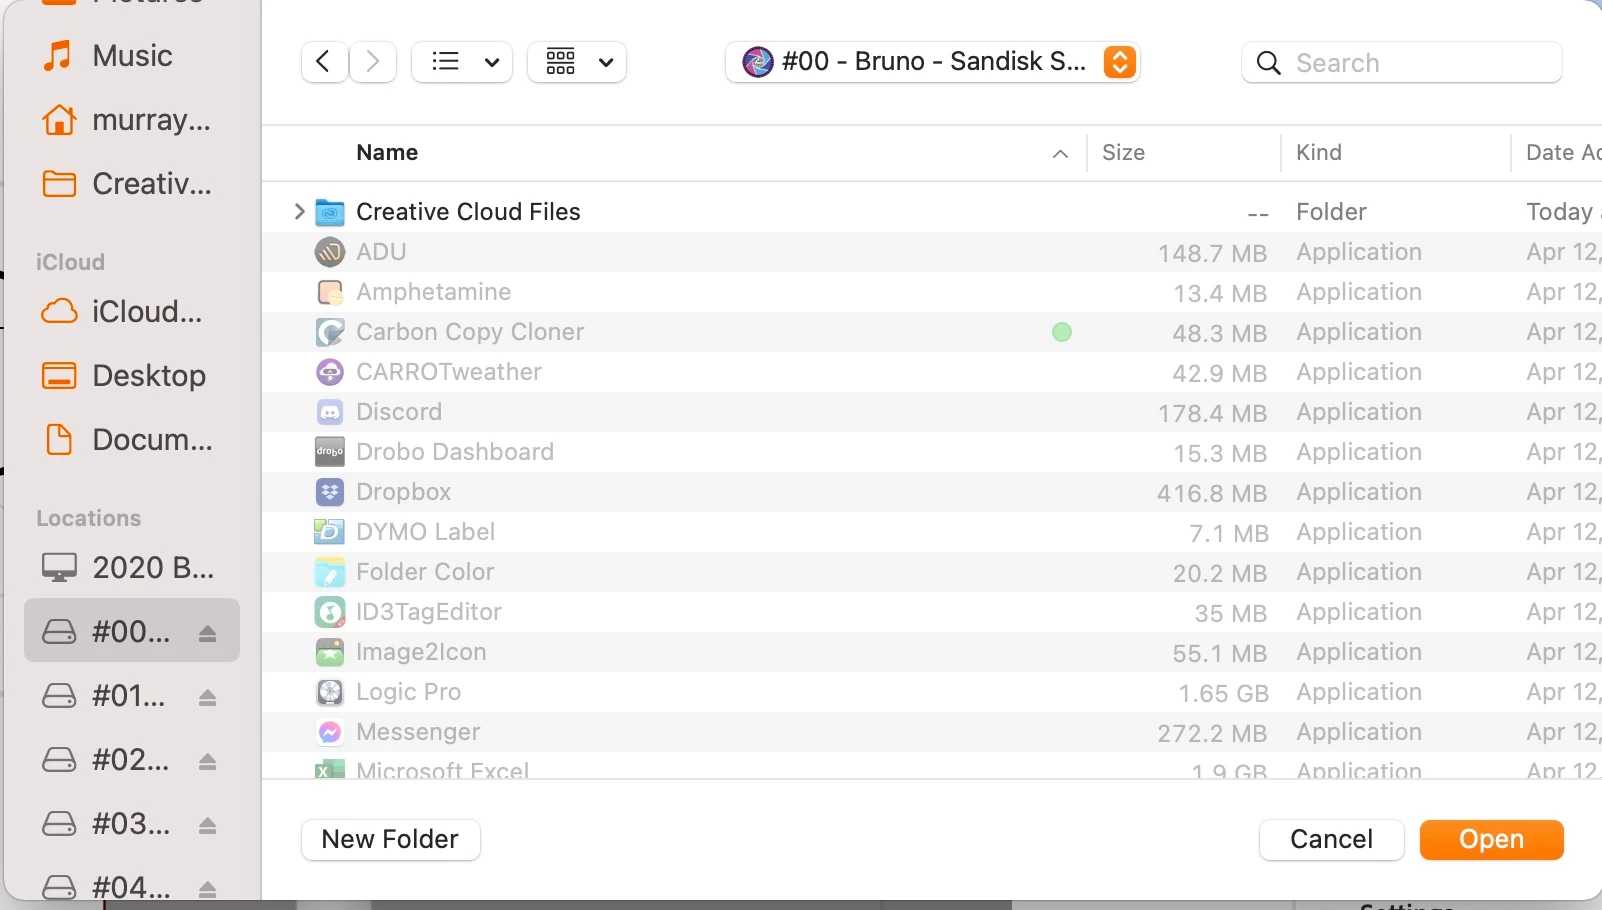This screenshot has width=1602, height=910.
Task: Go forward with the right chevron button
Action: click(x=373, y=62)
